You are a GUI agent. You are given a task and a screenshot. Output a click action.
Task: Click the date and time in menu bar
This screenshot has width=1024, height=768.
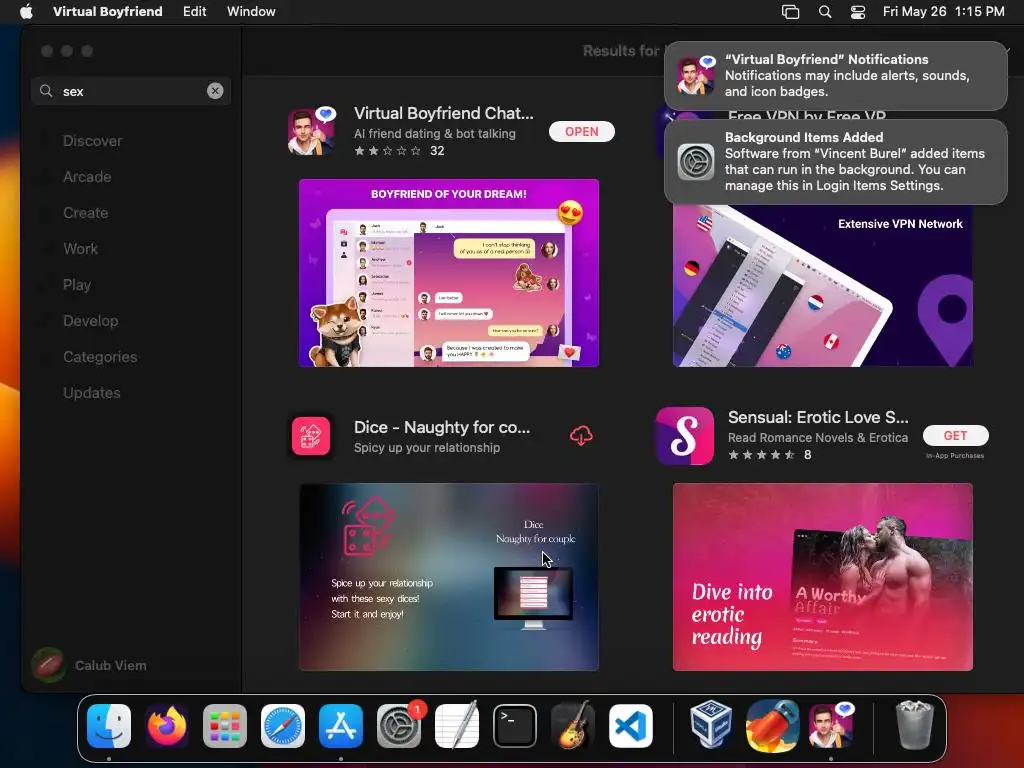943,12
